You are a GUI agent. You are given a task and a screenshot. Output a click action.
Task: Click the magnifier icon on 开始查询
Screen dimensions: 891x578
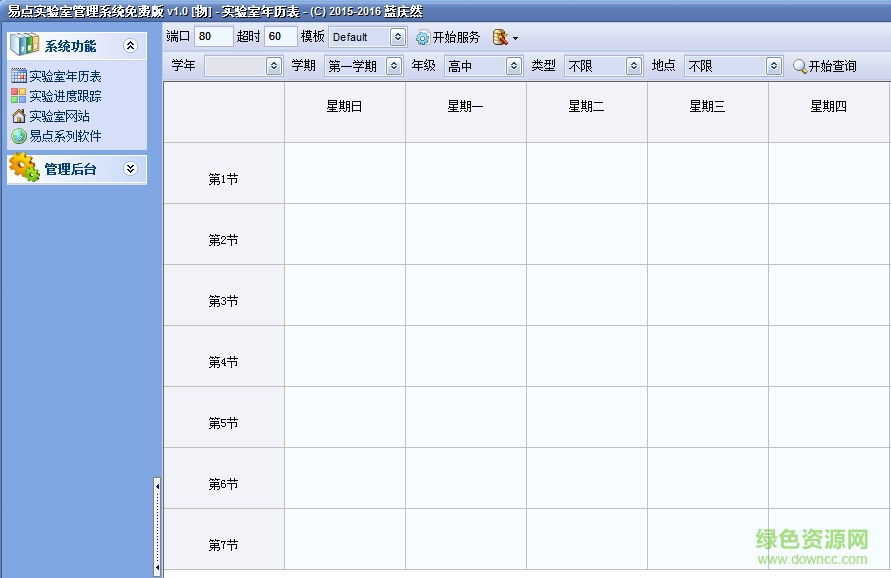pos(799,66)
